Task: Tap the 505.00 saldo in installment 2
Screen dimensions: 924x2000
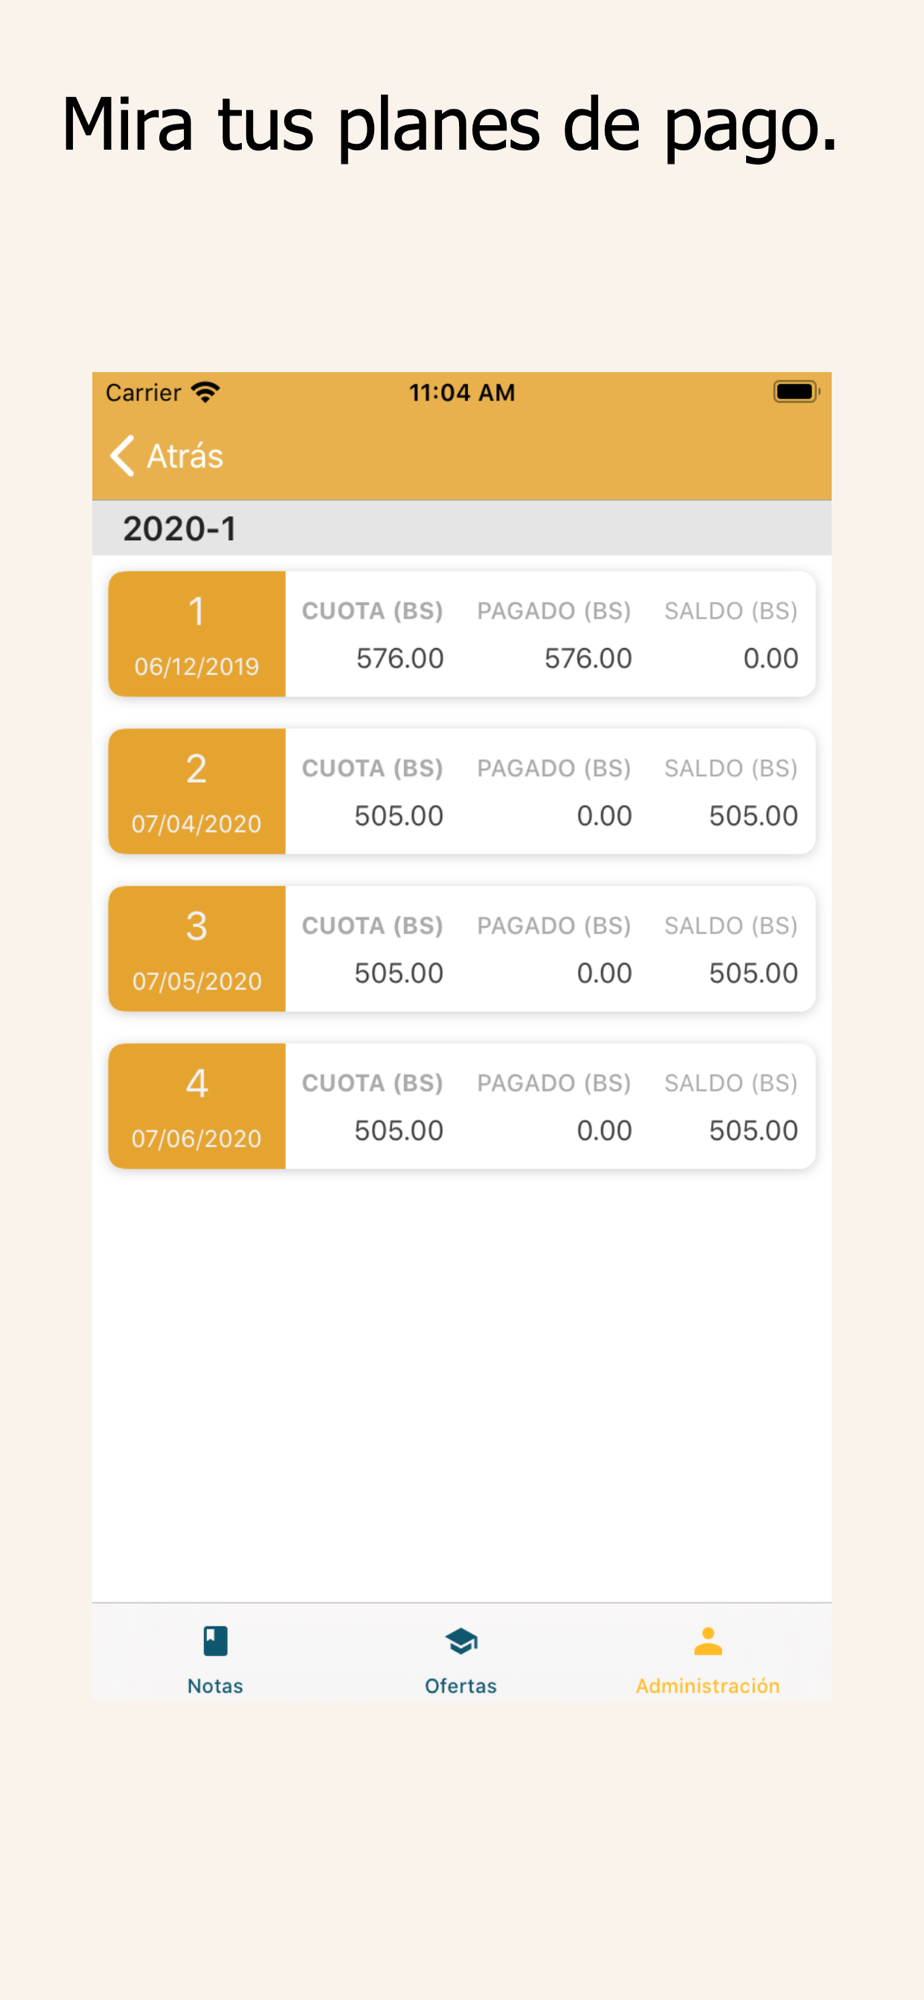Action: [754, 816]
